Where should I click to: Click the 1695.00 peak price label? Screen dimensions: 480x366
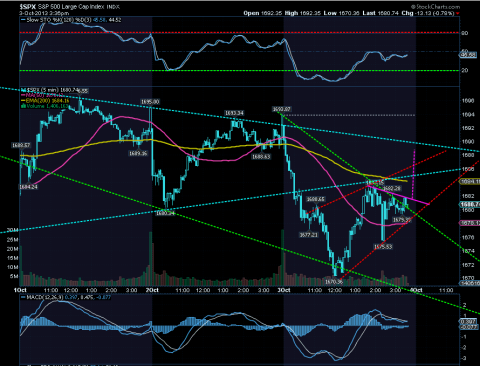coord(150,102)
